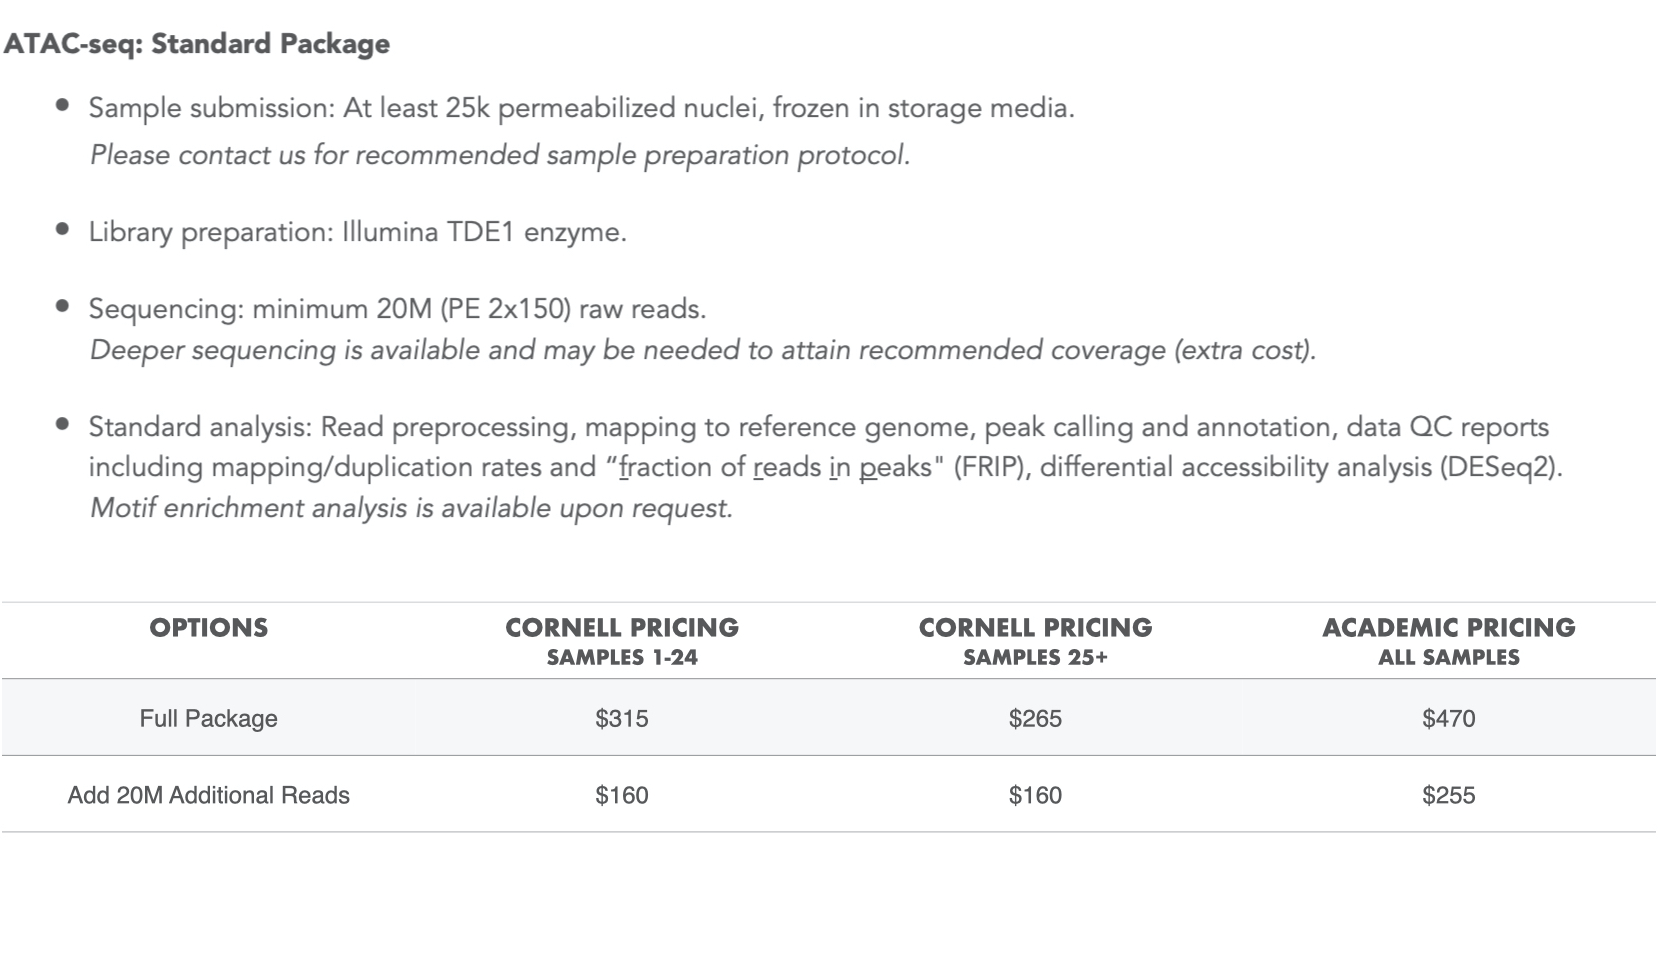Select the $160 price under Samples 1-24
Screen dimensions: 1658x976
pyautogui.click(x=622, y=795)
